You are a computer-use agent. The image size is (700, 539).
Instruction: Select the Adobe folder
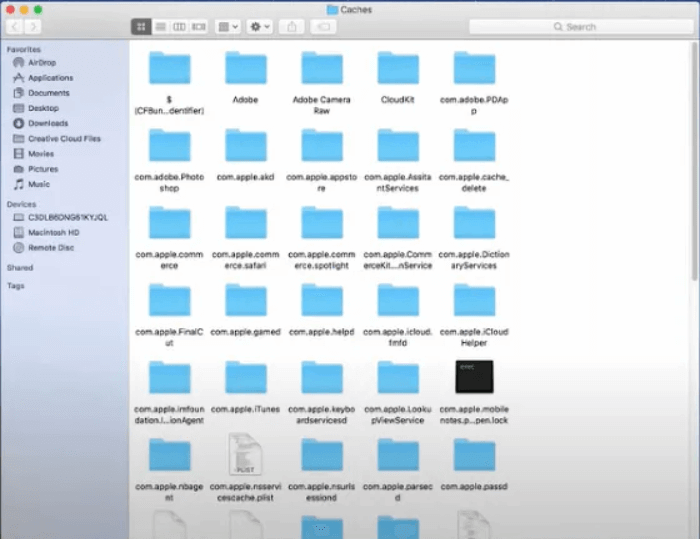point(246,68)
